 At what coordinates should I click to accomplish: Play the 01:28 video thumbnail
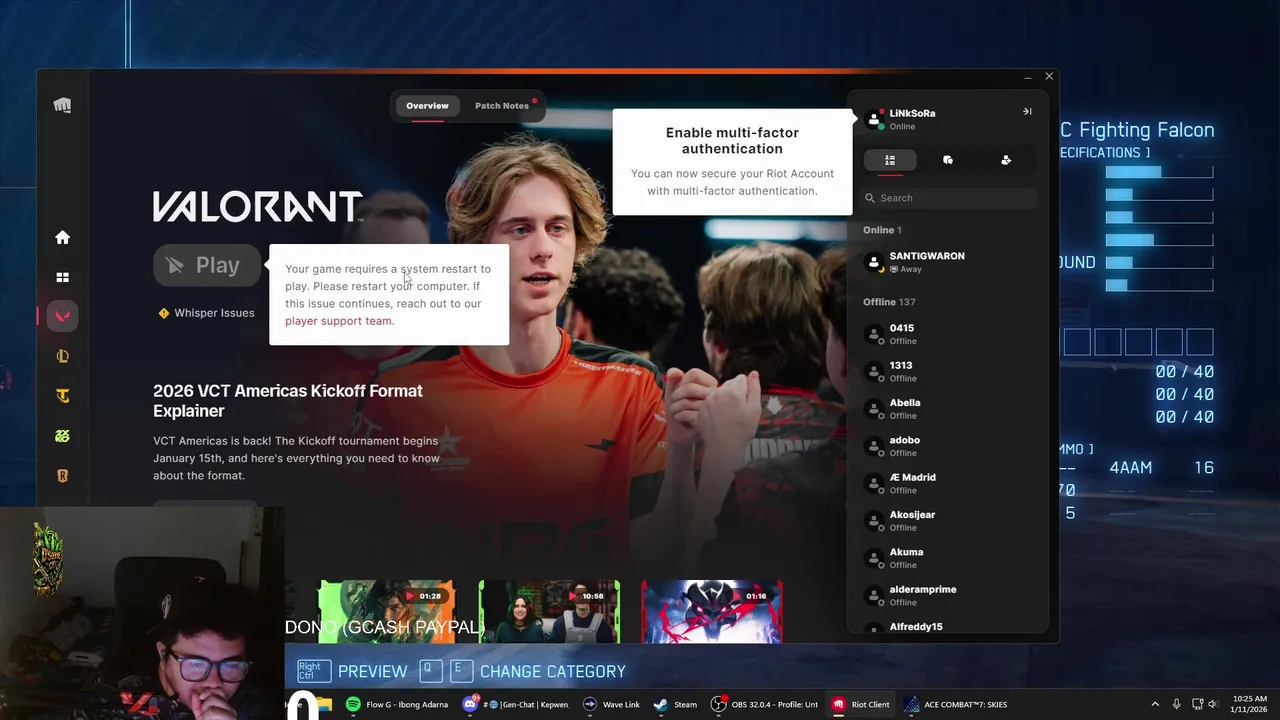[387, 611]
